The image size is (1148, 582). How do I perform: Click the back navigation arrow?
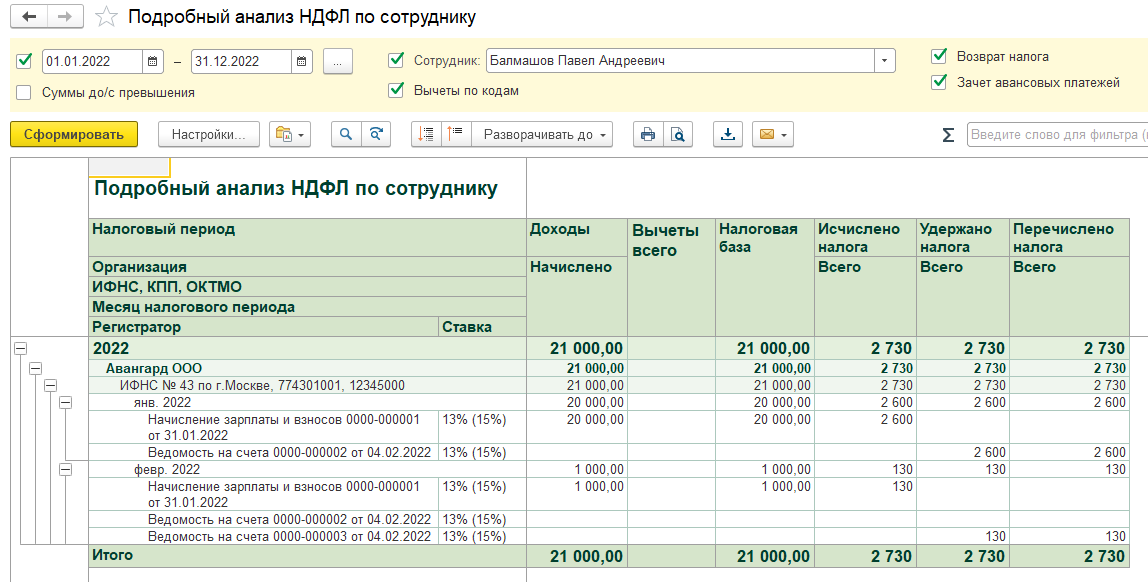pyautogui.click(x=29, y=17)
